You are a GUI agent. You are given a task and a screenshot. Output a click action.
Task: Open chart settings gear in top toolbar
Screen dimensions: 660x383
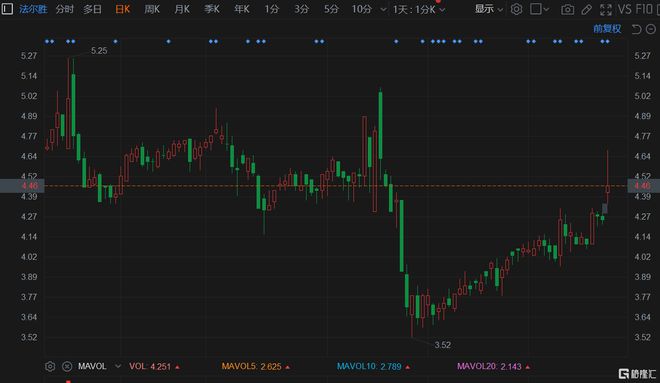click(x=516, y=9)
